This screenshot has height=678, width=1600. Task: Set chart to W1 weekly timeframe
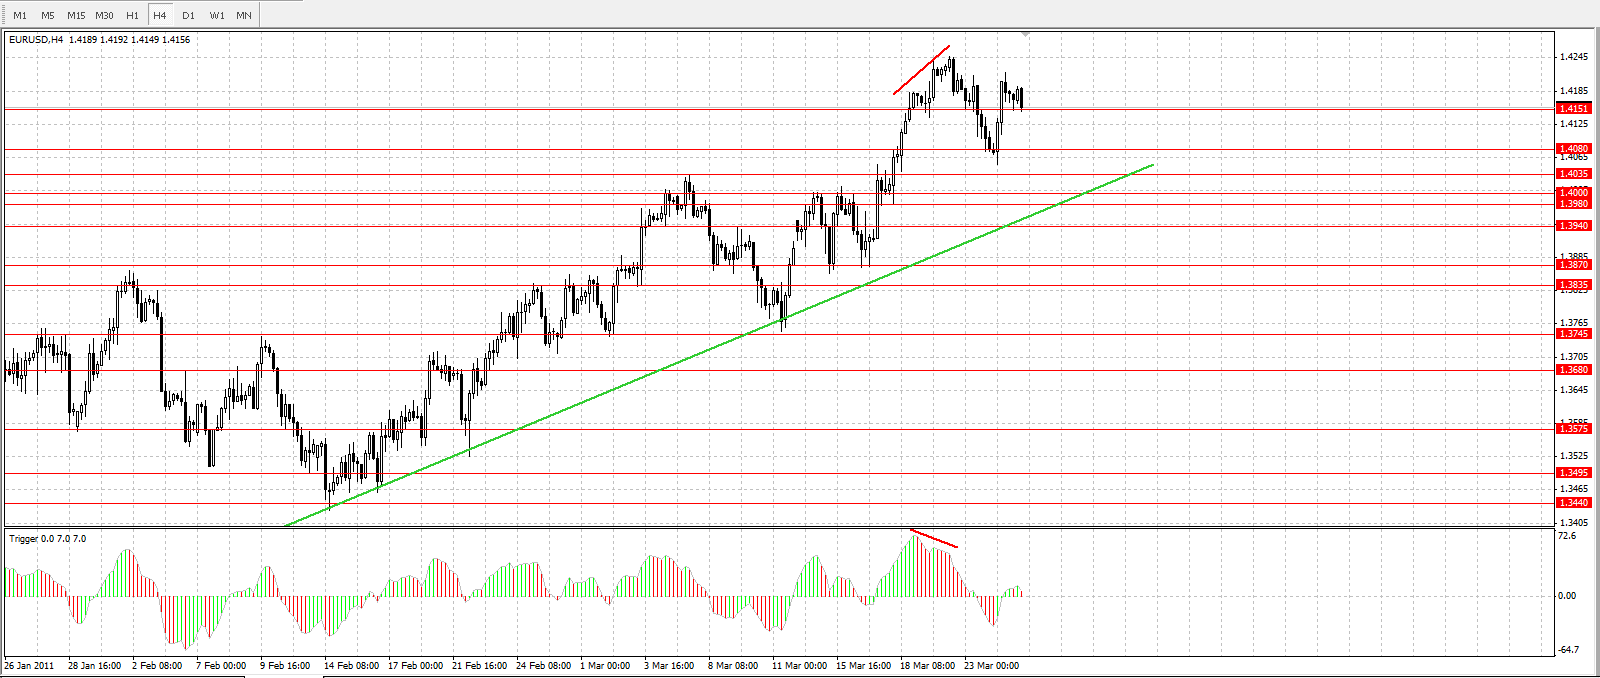click(217, 15)
